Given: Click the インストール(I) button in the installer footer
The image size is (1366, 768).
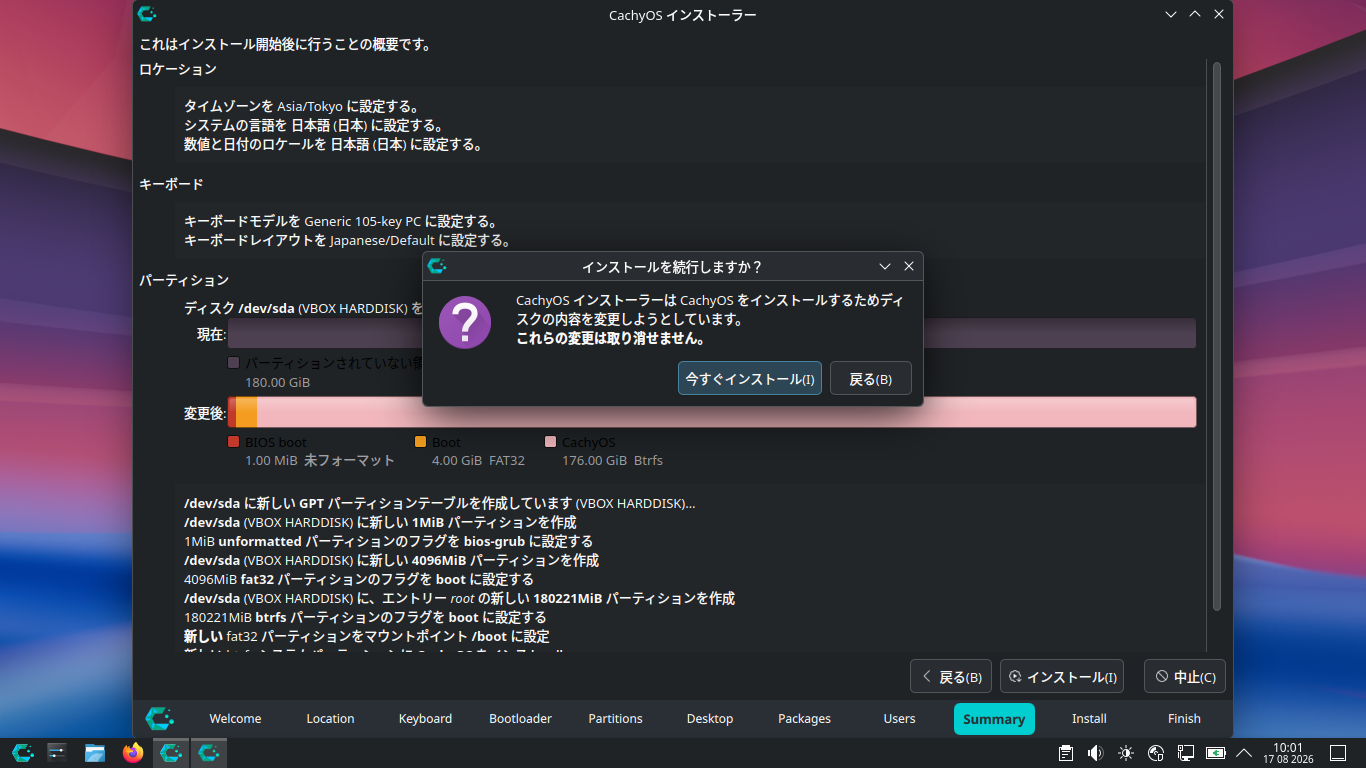Looking at the screenshot, I should [1062, 677].
